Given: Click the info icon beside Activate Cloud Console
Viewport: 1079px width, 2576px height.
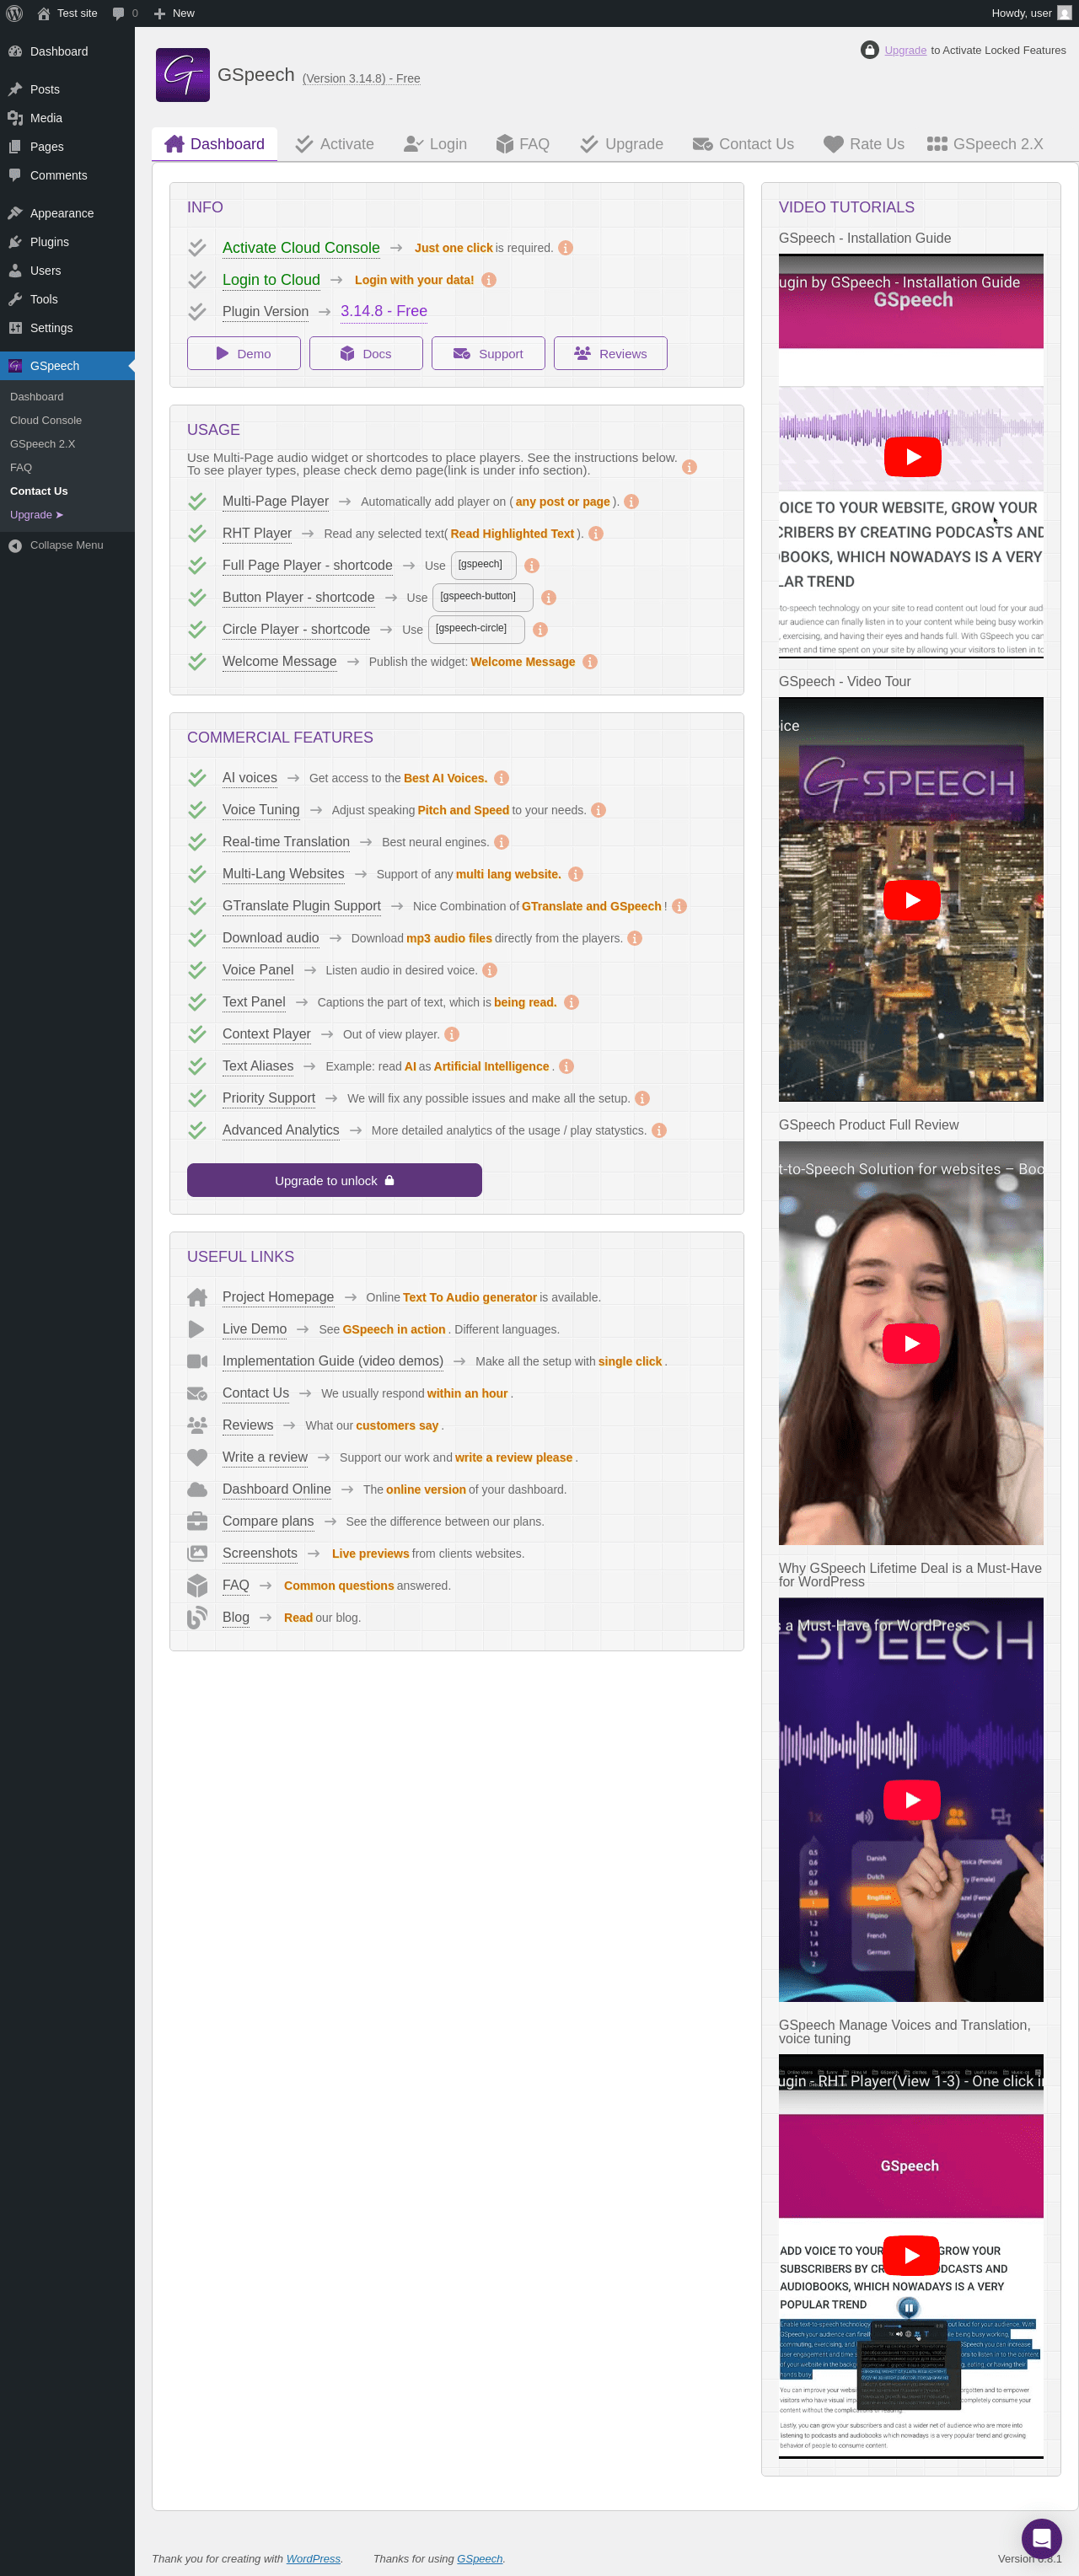Looking at the screenshot, I should (x=565, y=248).
